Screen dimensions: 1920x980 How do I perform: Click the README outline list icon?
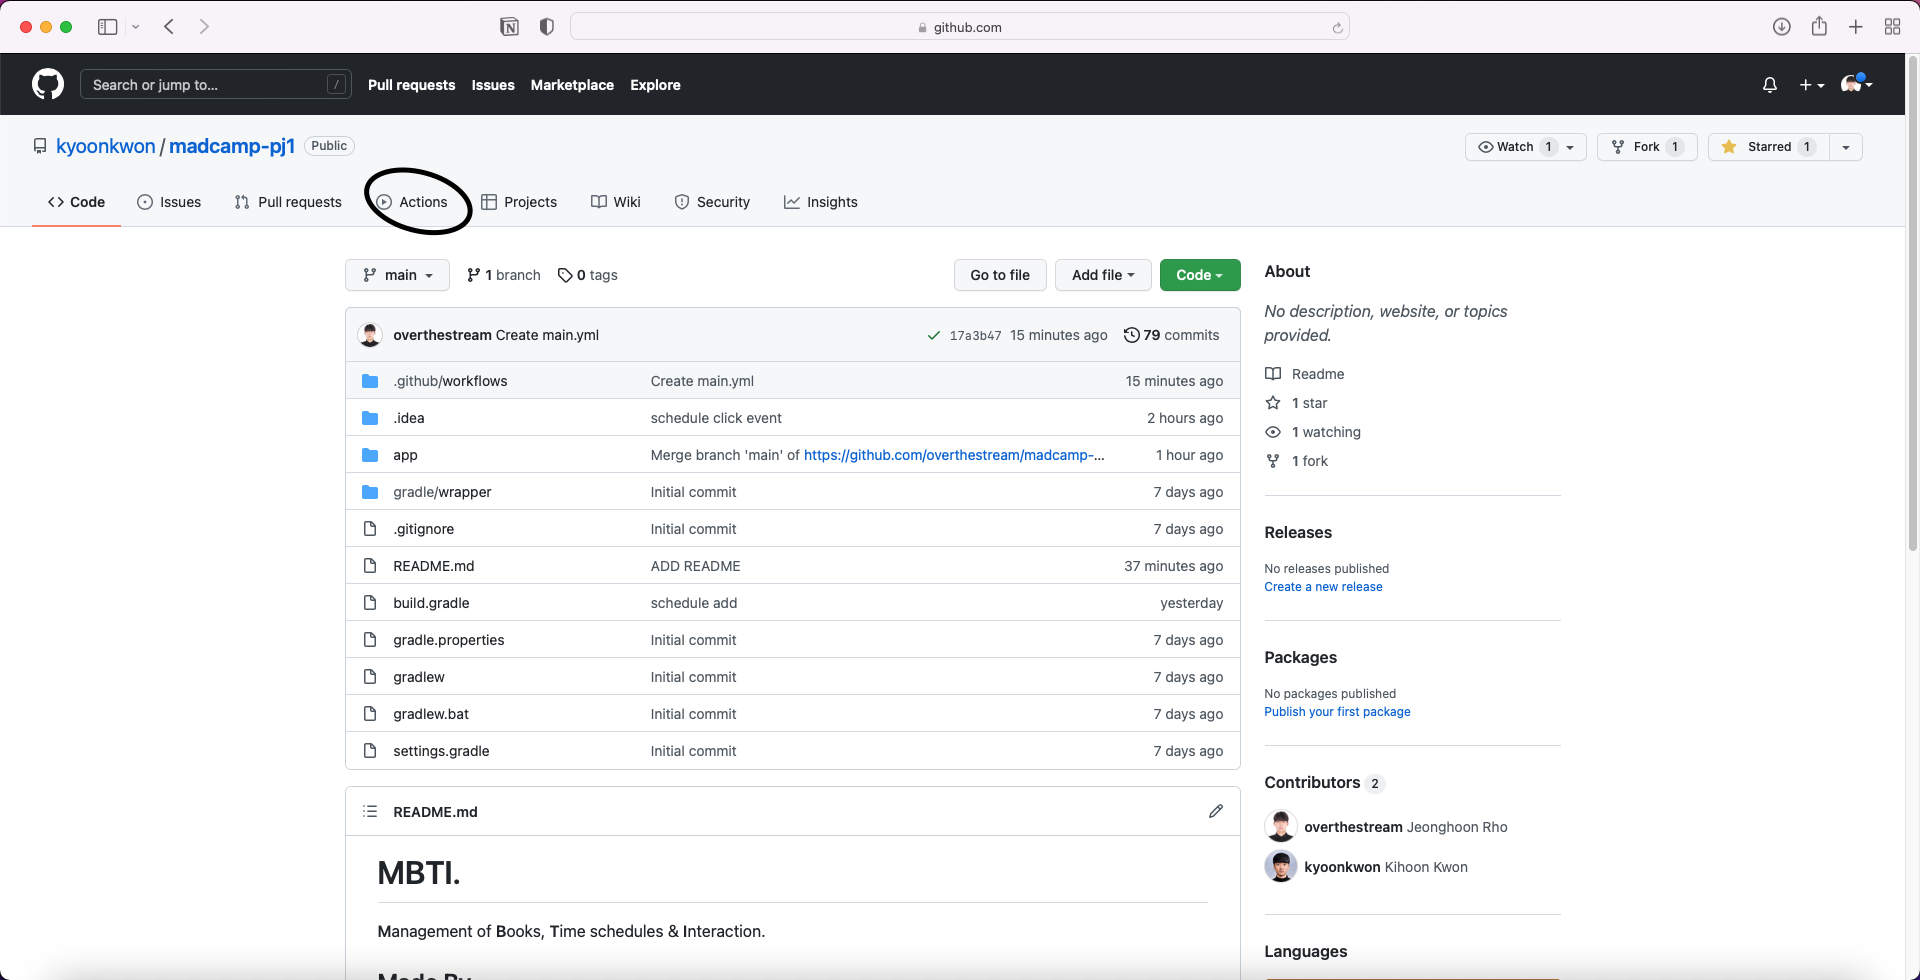[370, 811]
